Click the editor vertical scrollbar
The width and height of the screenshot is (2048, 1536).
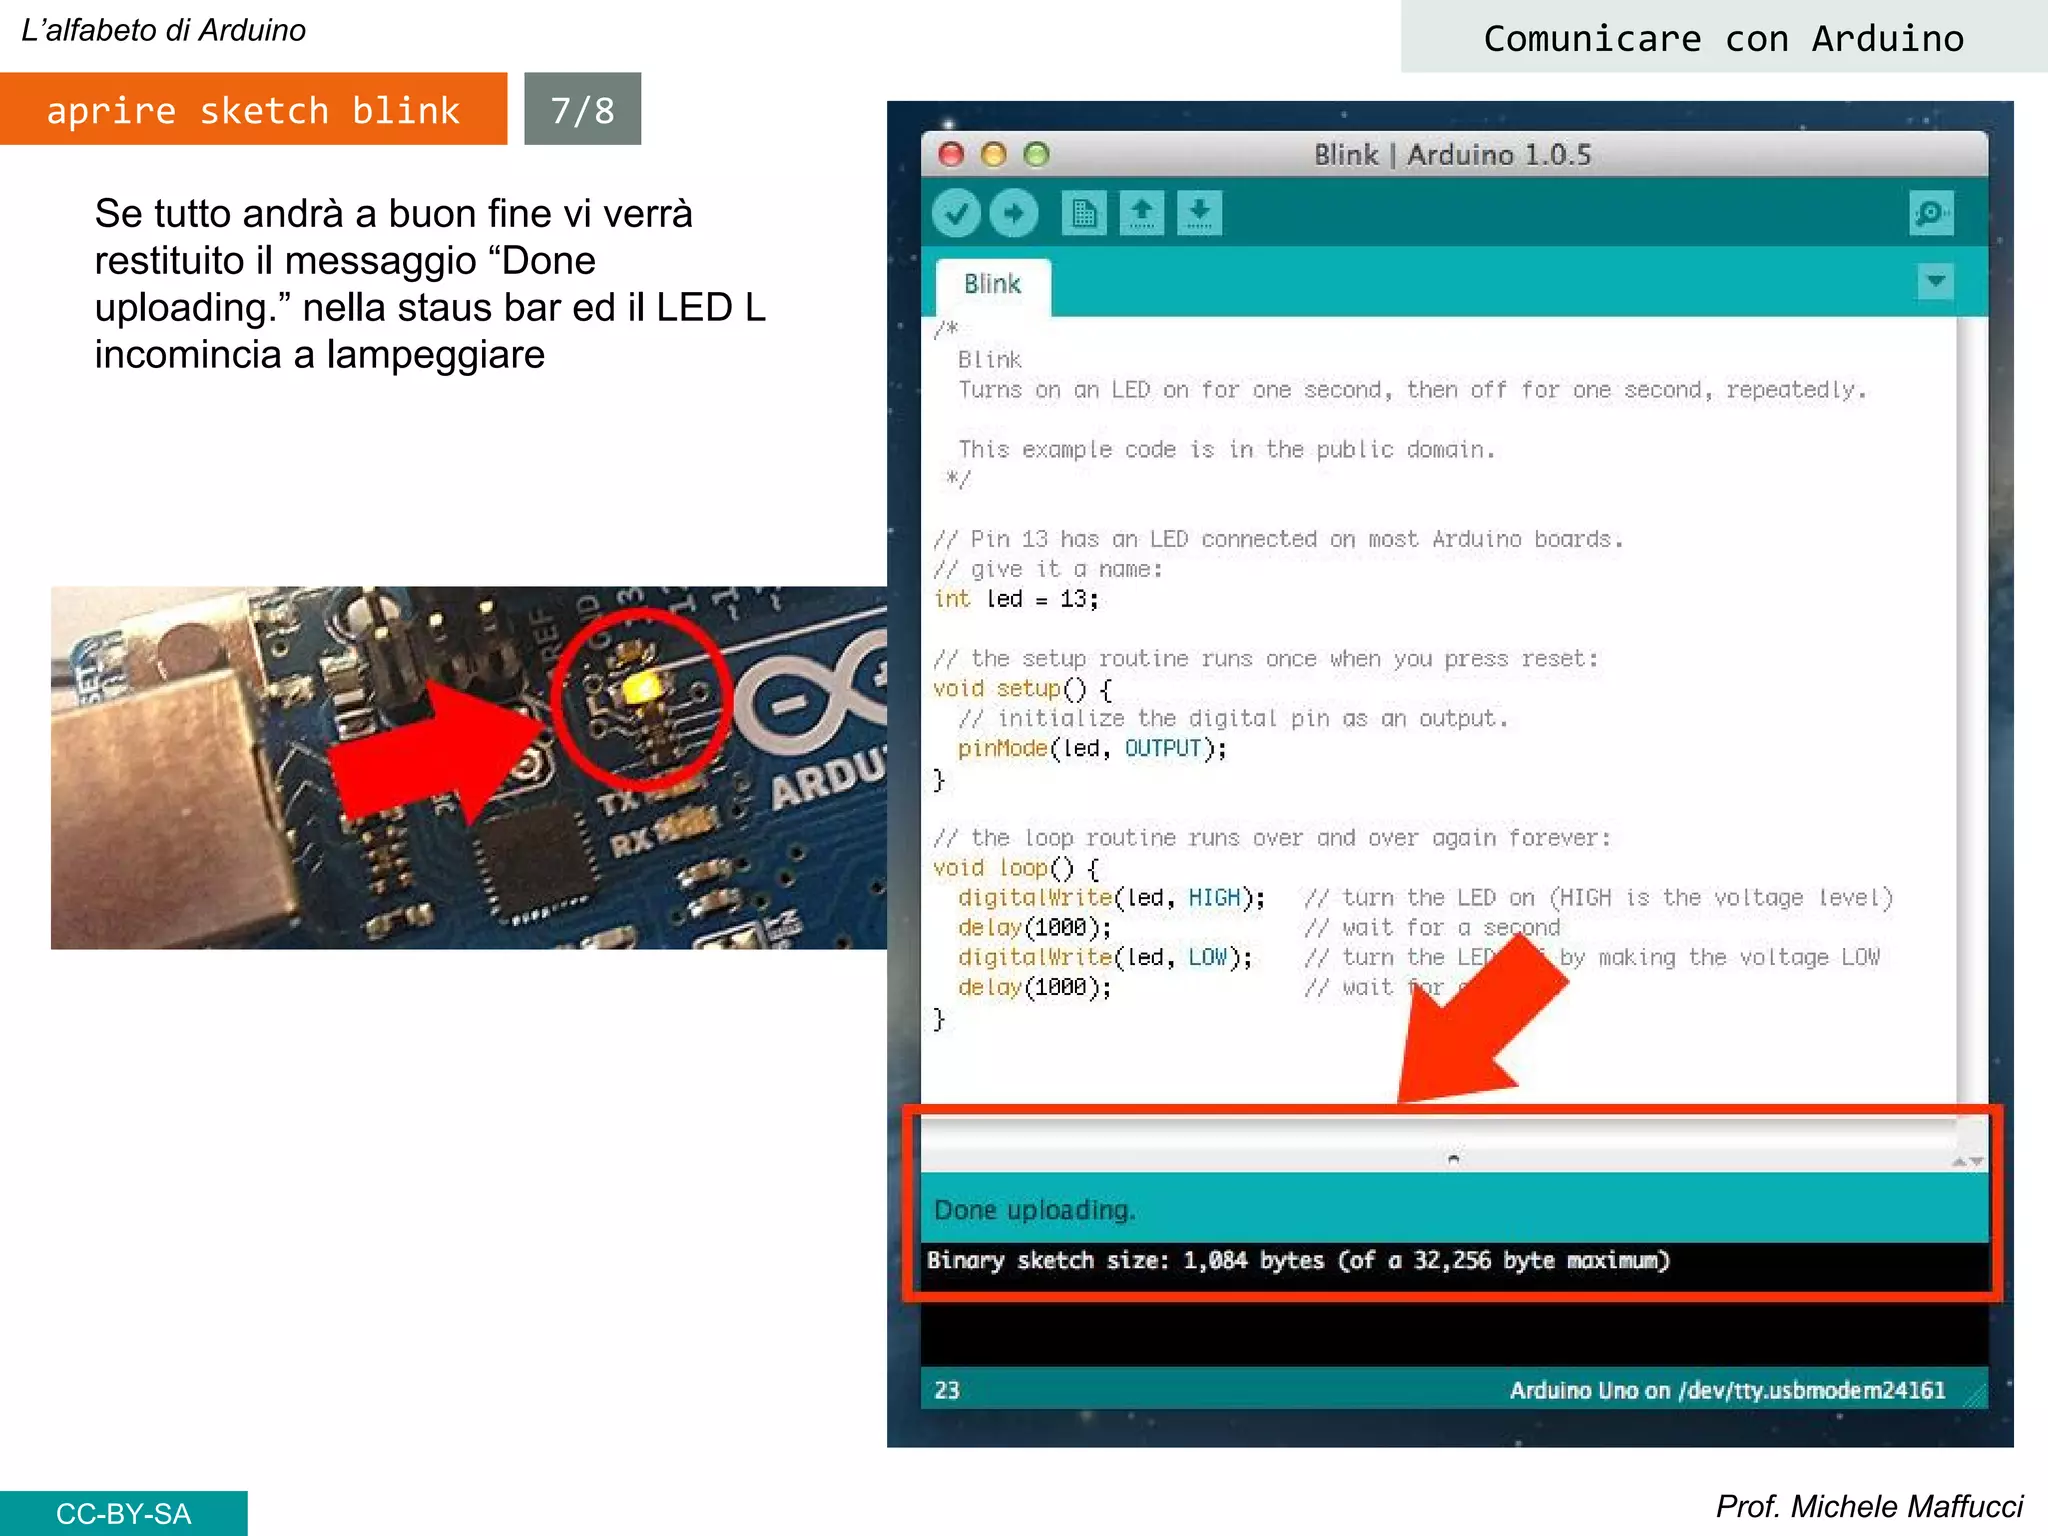[x=1971, y=715]
